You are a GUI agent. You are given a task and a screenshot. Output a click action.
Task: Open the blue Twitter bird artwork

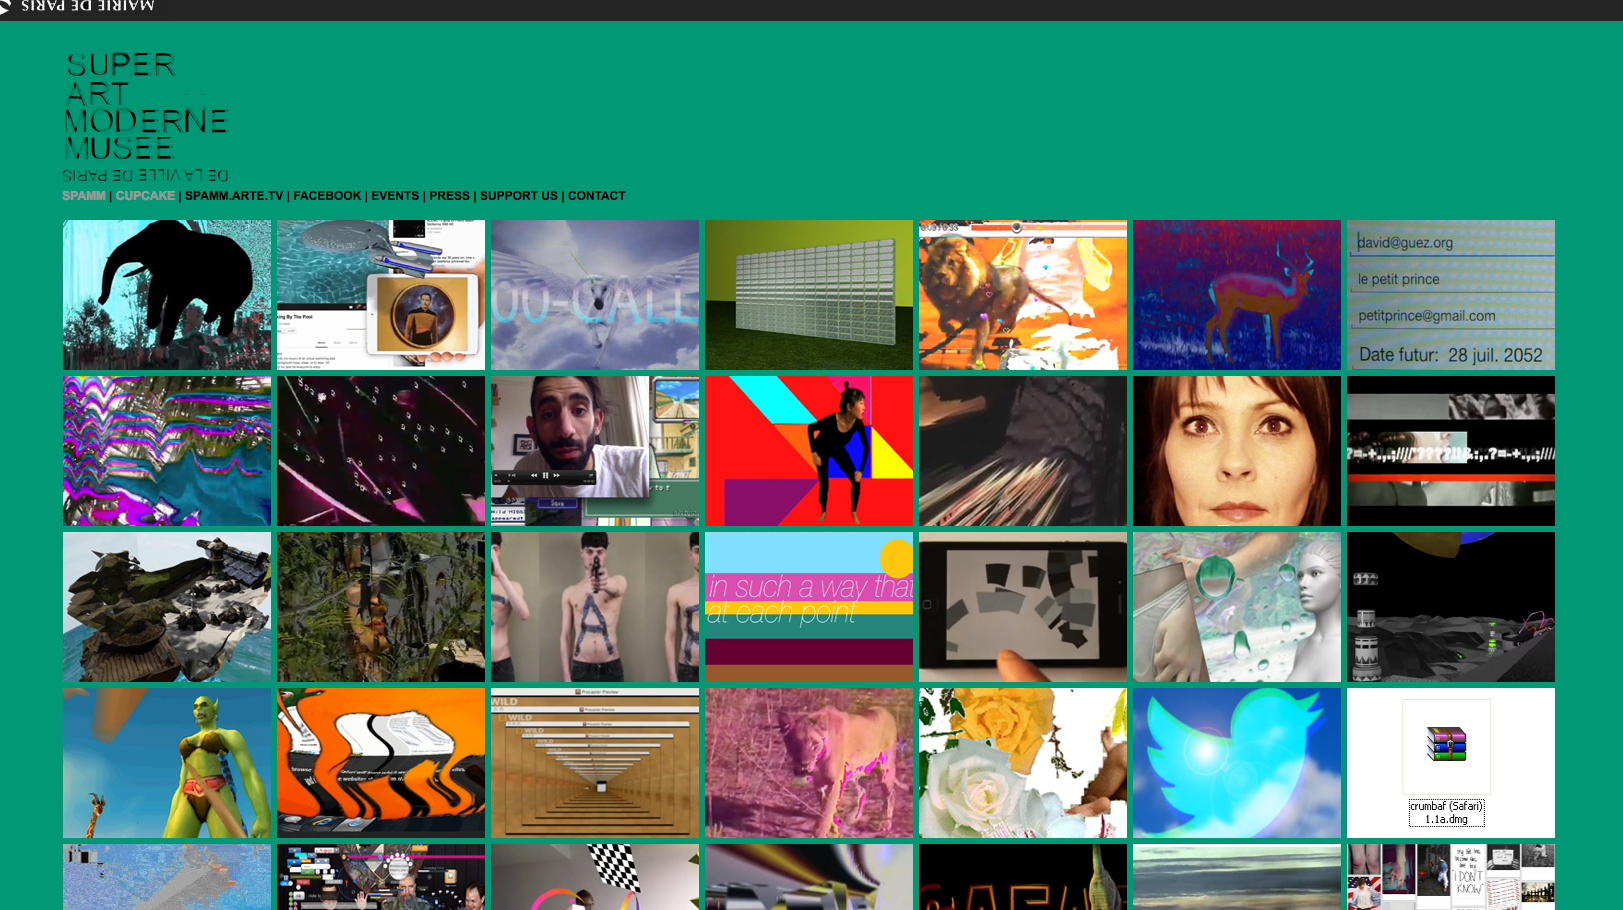pyautogui.click(x=1237, y=763)
